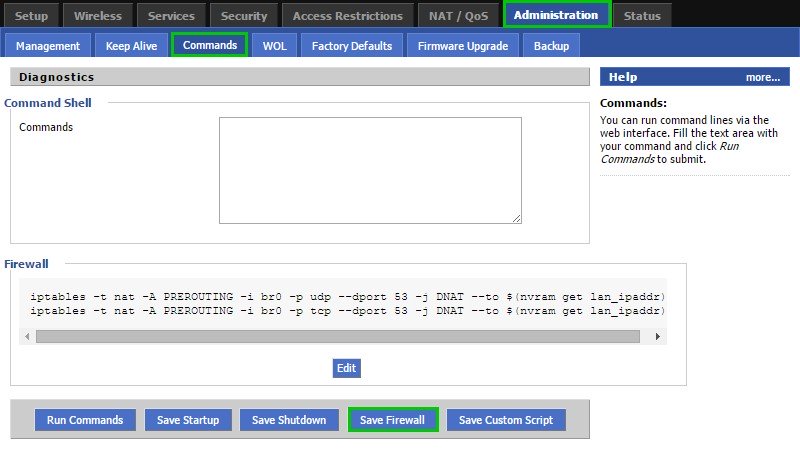Switch to the Wireless tab
This screenshot has width=800, height=449.
pyautogui.click(x=98, y=15)
